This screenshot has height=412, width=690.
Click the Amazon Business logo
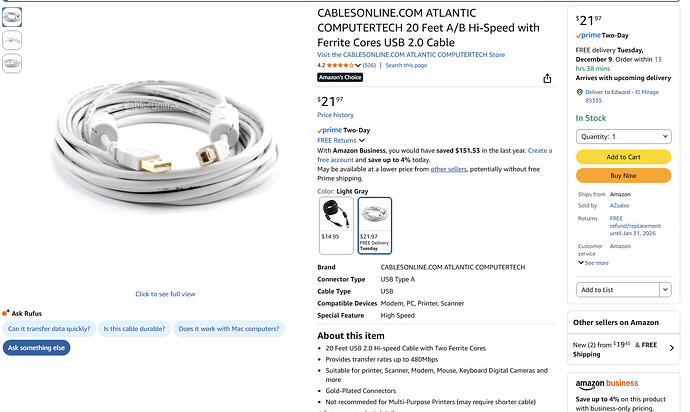pos(607,384)
